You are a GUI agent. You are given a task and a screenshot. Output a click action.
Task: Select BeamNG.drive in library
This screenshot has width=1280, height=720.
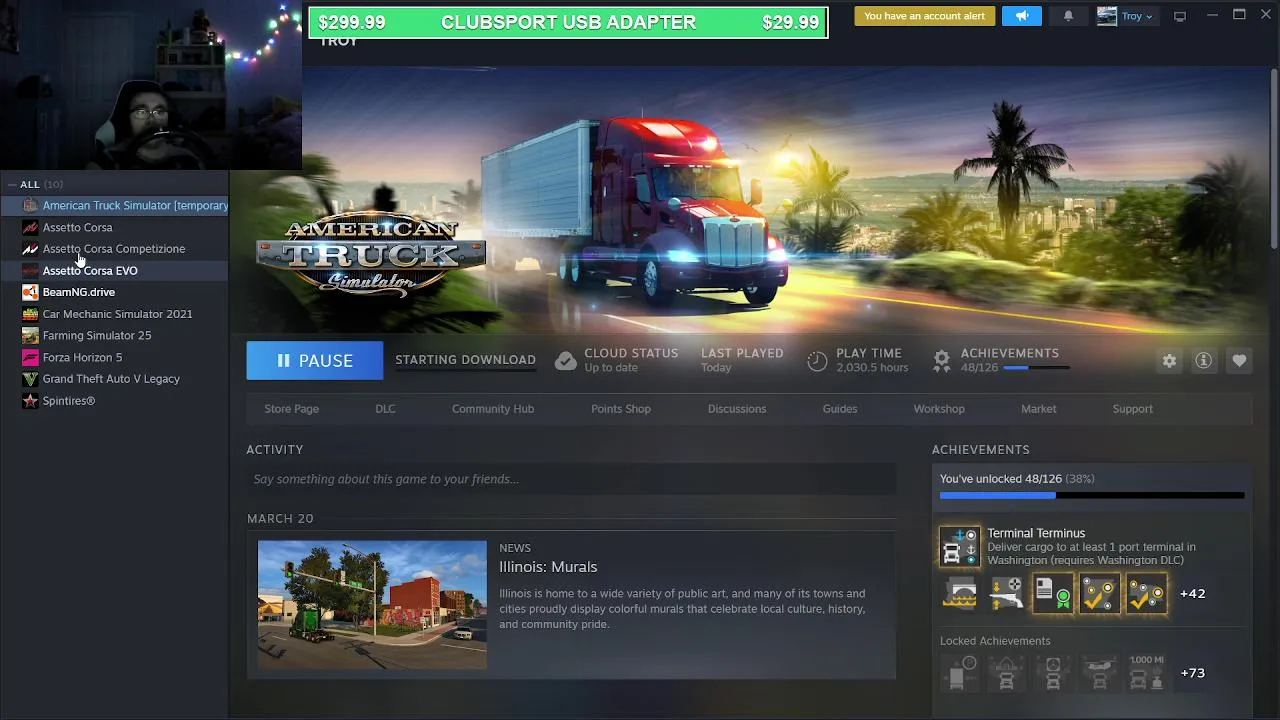[x=115, y=292]
